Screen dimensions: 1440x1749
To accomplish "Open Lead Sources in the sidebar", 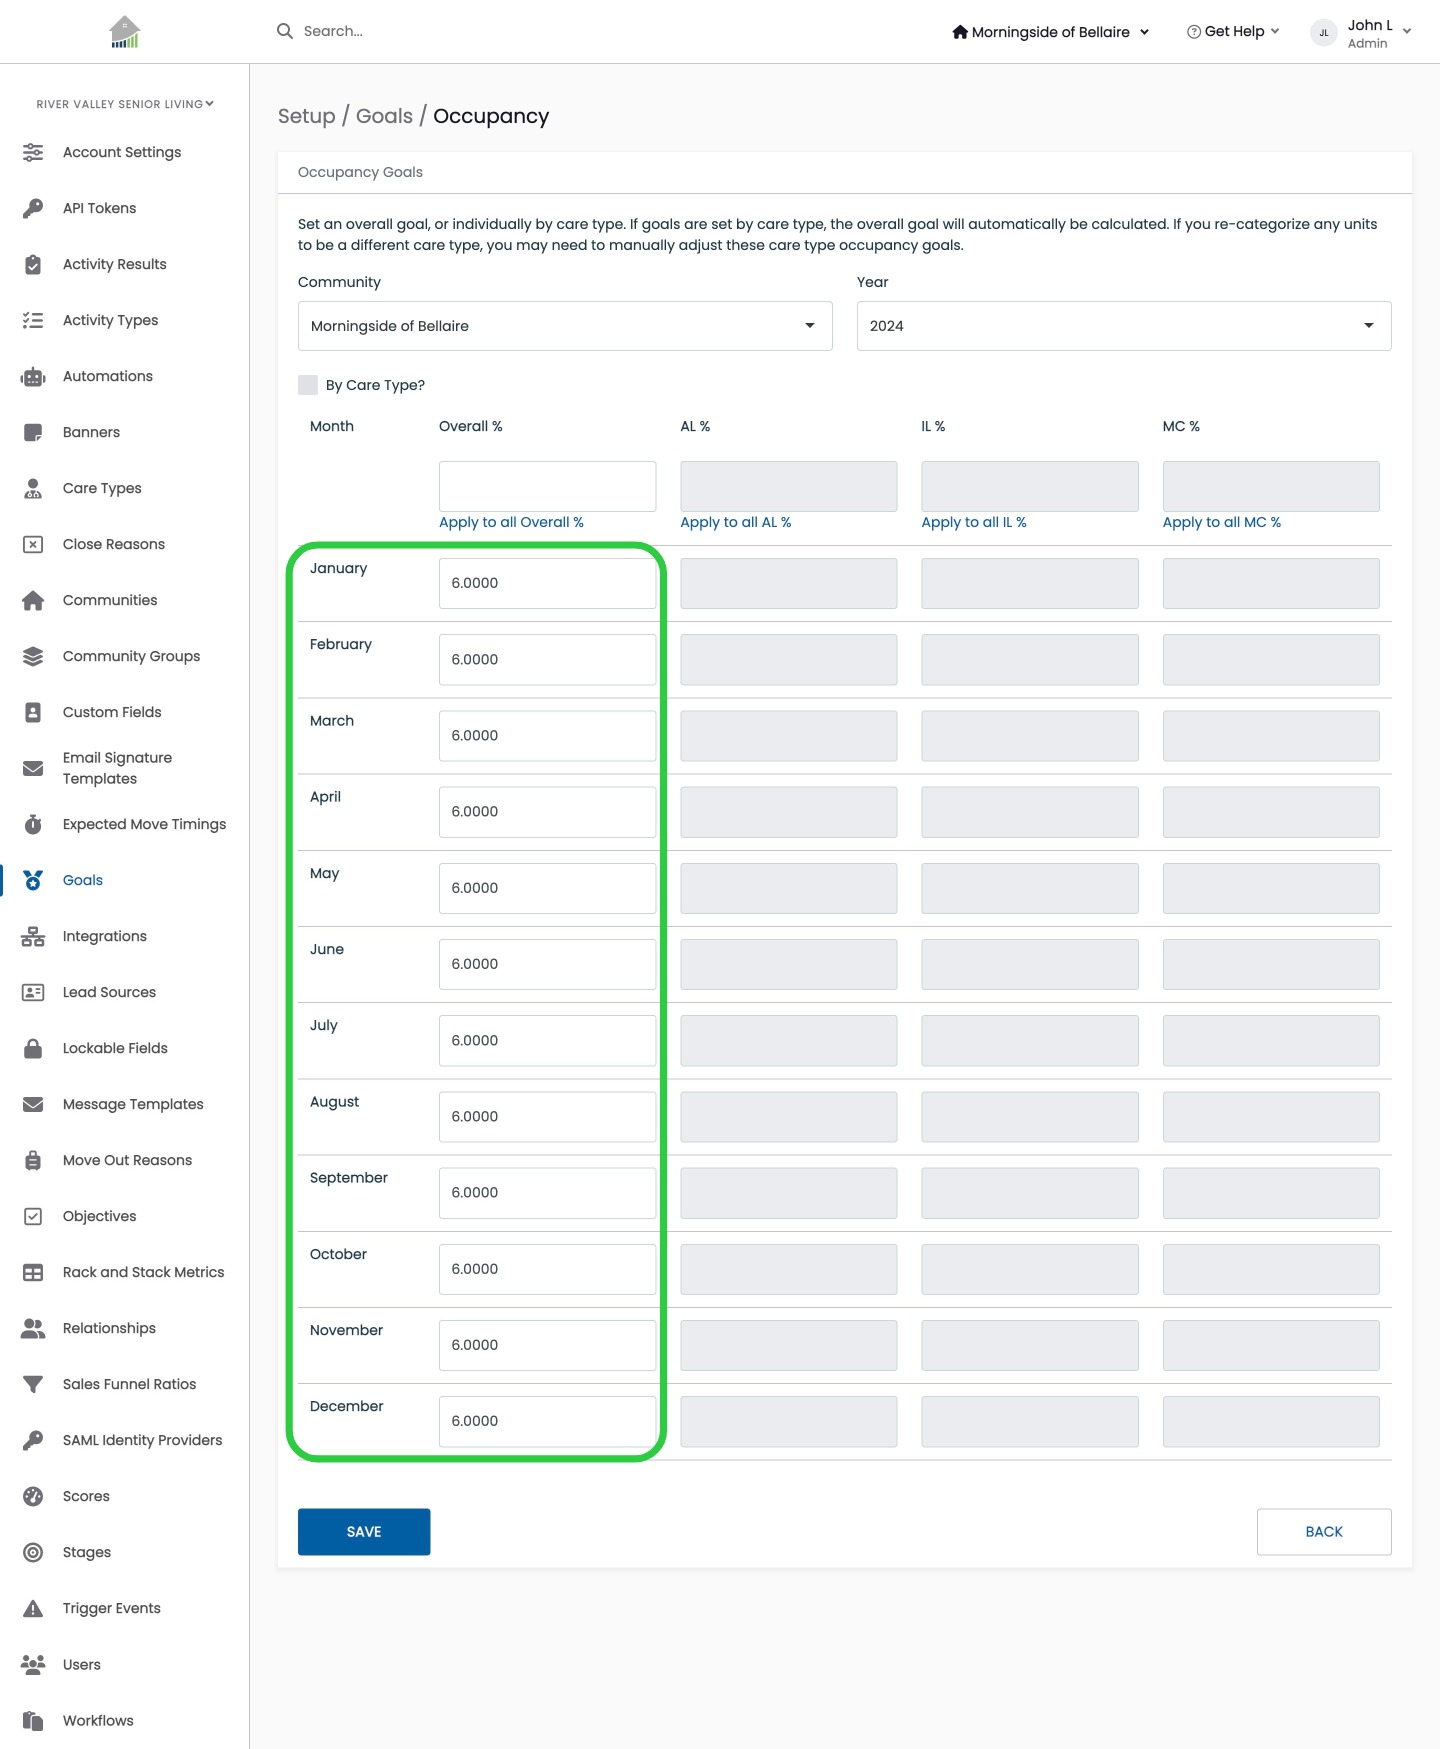I will coord(109,992).
